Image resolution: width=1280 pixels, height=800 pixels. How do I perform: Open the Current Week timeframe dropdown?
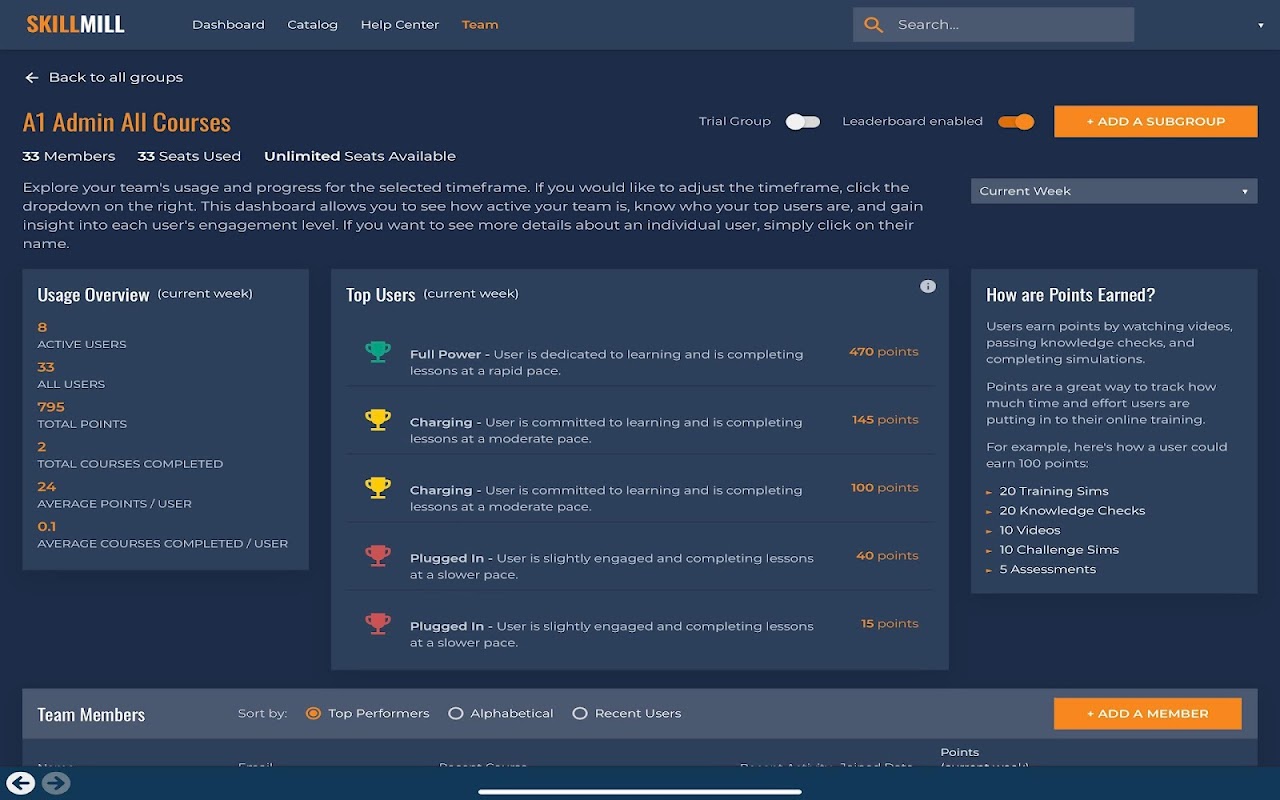pyautogui.click(x=1114, y=191)
